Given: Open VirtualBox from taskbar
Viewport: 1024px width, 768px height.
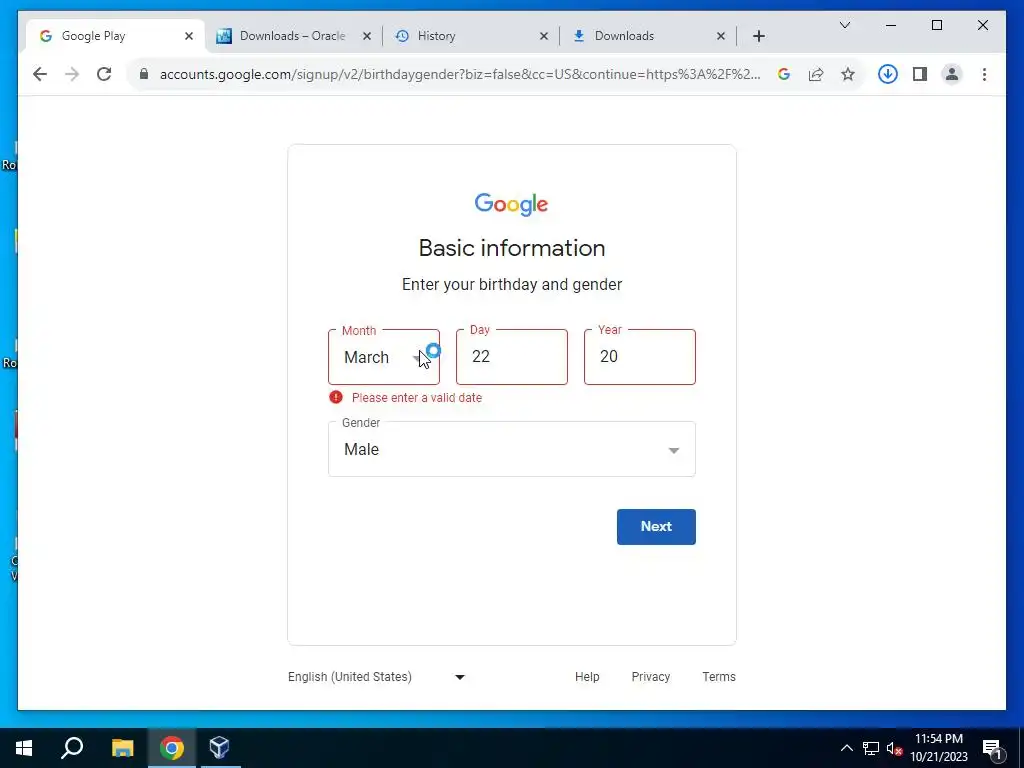Looking at the screenshot, I should (x=219, y=748).
